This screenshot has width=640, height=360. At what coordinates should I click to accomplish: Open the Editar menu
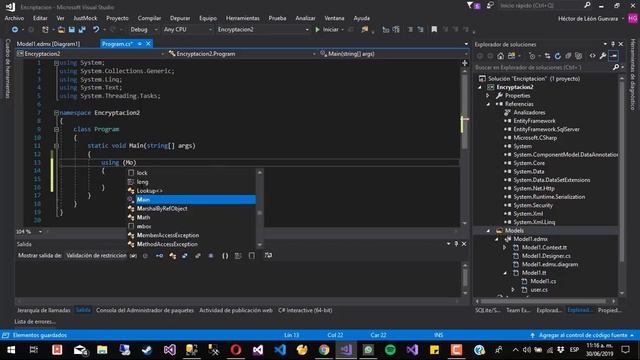click(40, 18)
